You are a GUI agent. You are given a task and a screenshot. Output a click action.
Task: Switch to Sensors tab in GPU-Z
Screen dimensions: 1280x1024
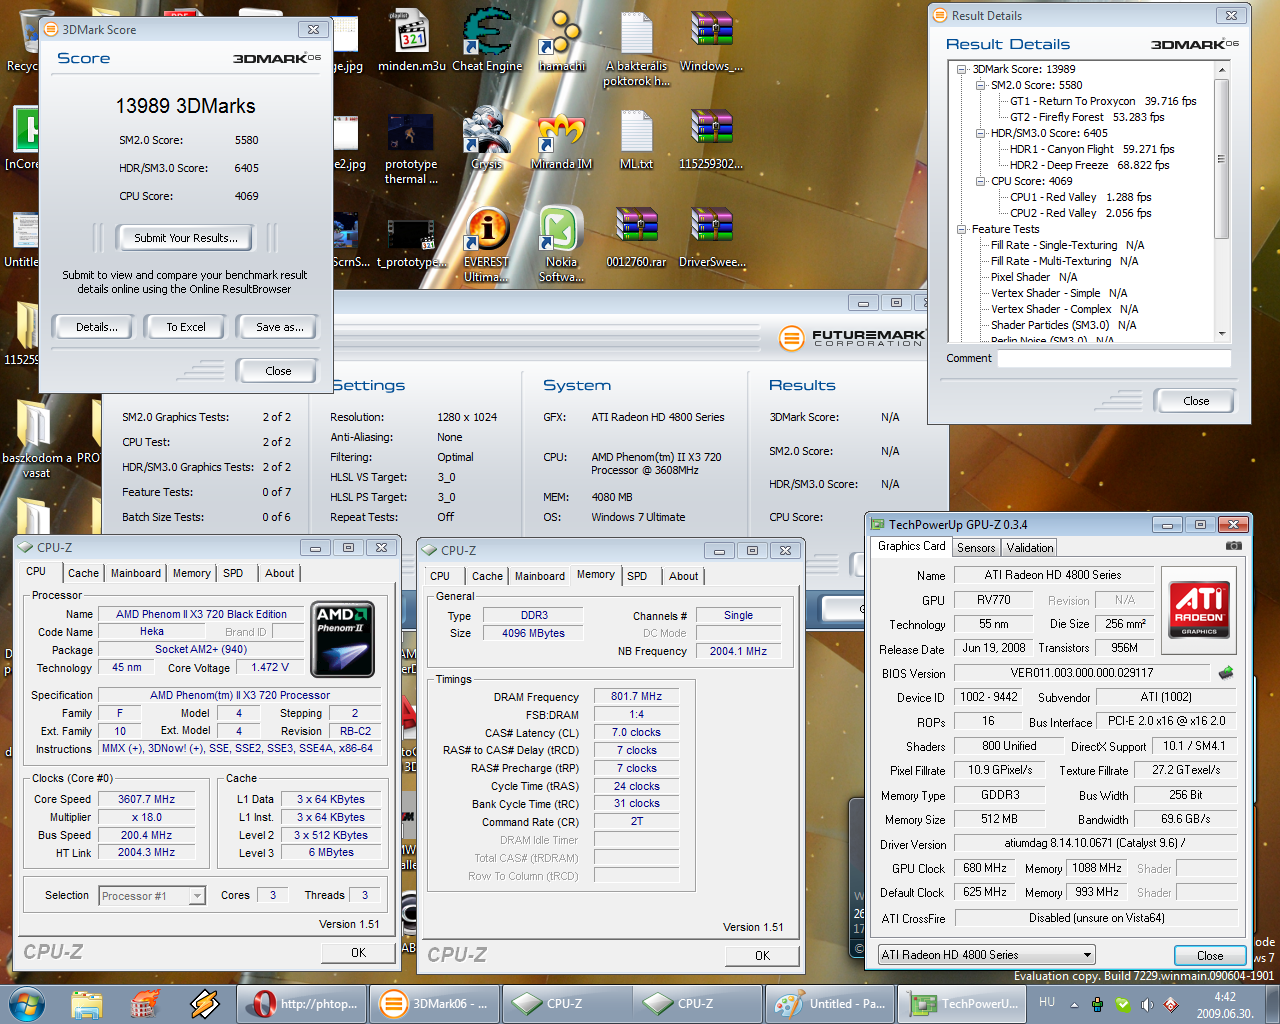976,548
